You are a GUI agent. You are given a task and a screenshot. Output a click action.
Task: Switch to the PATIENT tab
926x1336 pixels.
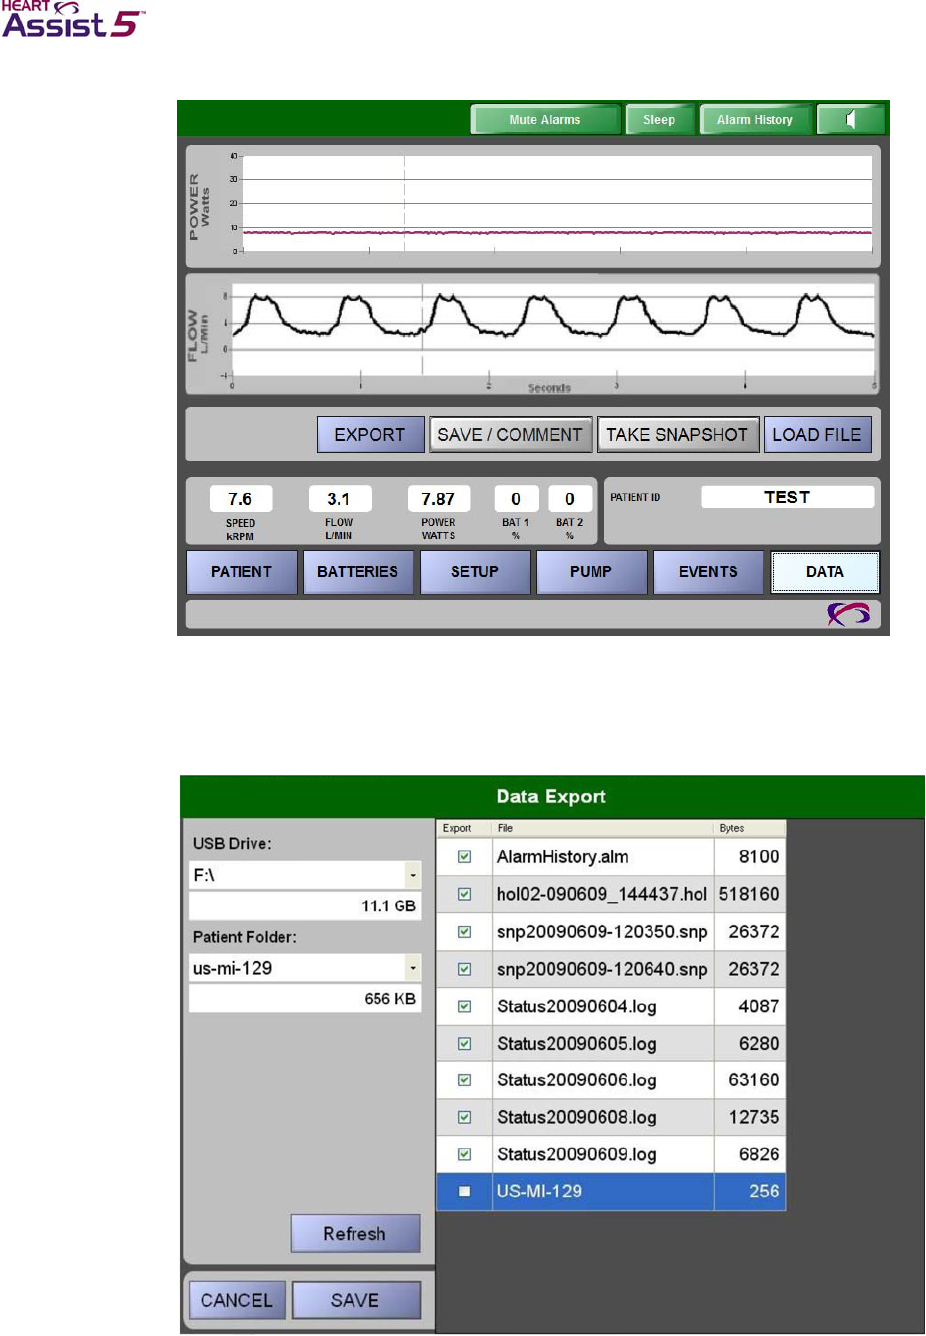[x=241, y=572]
